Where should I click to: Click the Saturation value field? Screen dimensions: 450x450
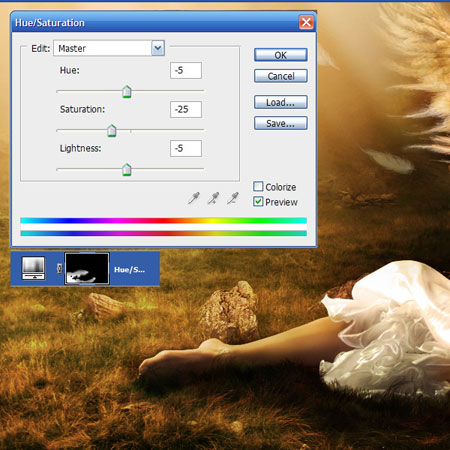coord(186,109)
